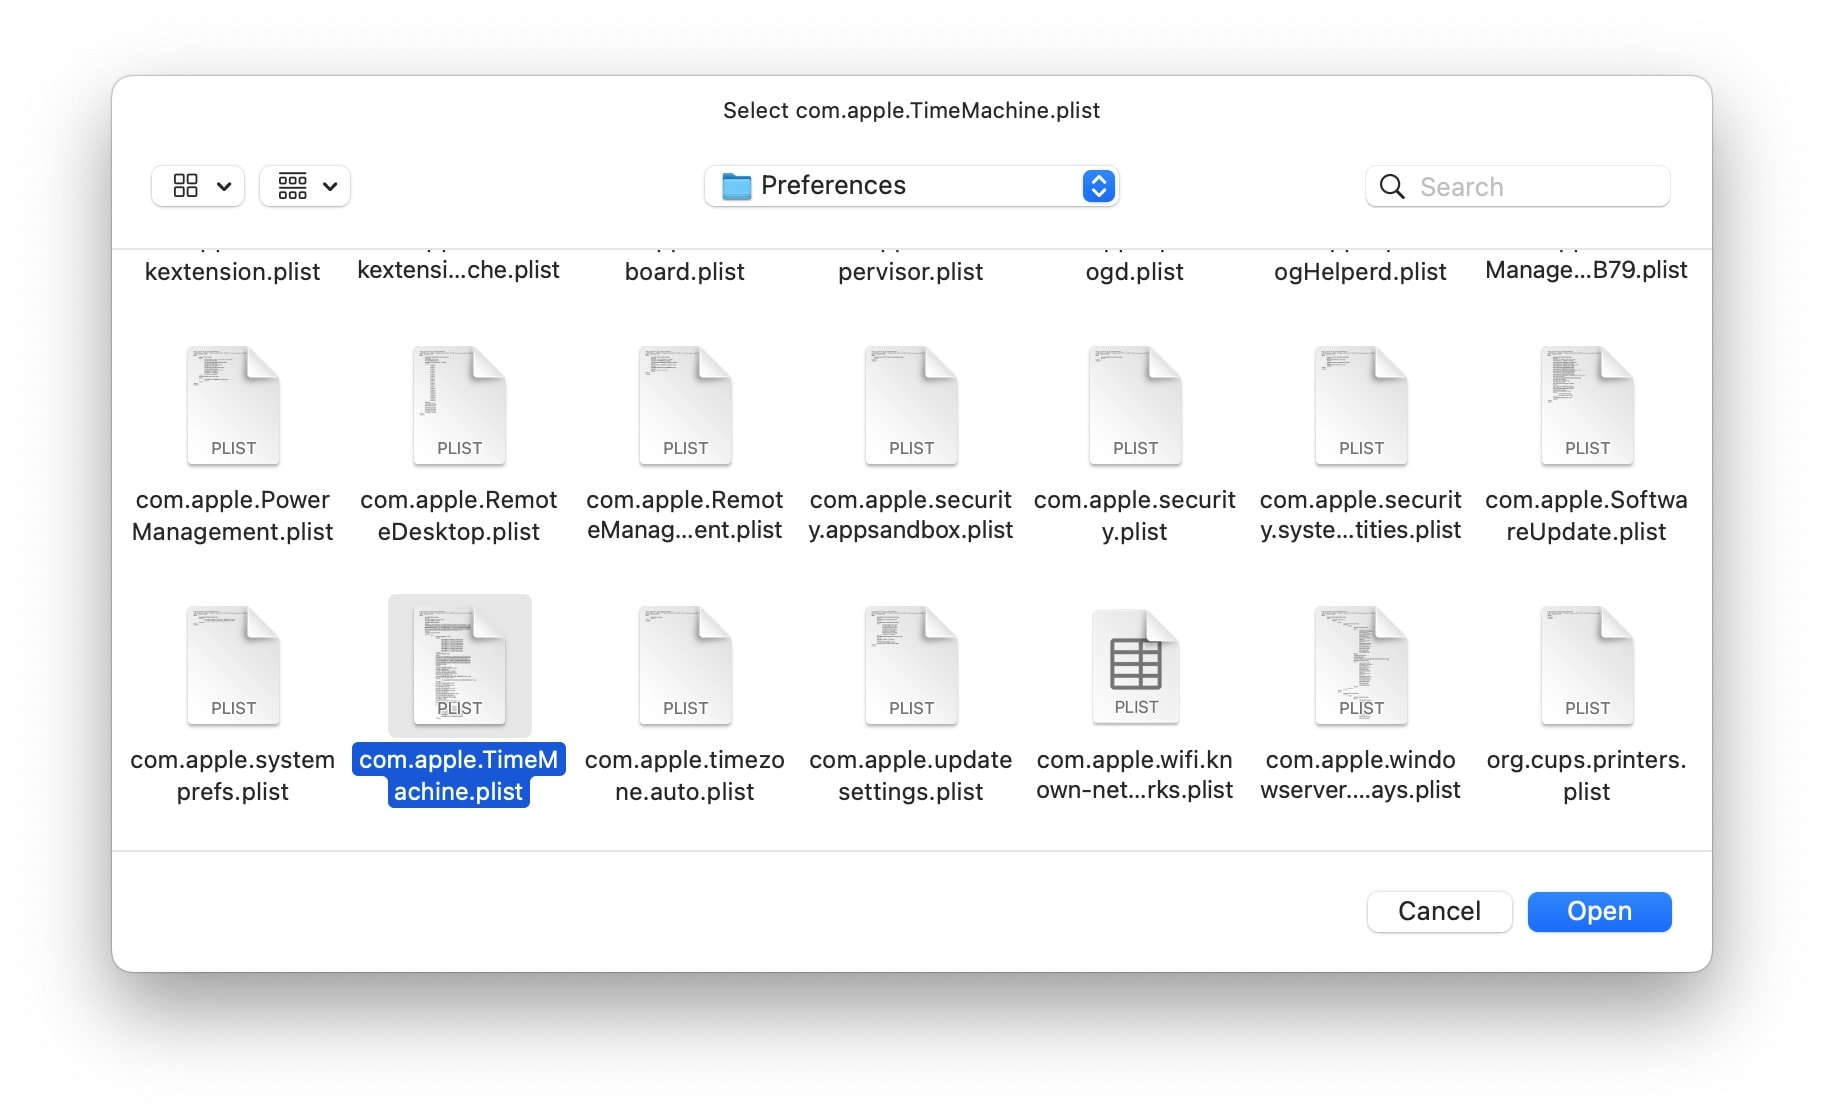Select the highlighted com.apple.TimeMachine.plist thumbnail
The image size is (1824, 1120).
click(459, 666)
